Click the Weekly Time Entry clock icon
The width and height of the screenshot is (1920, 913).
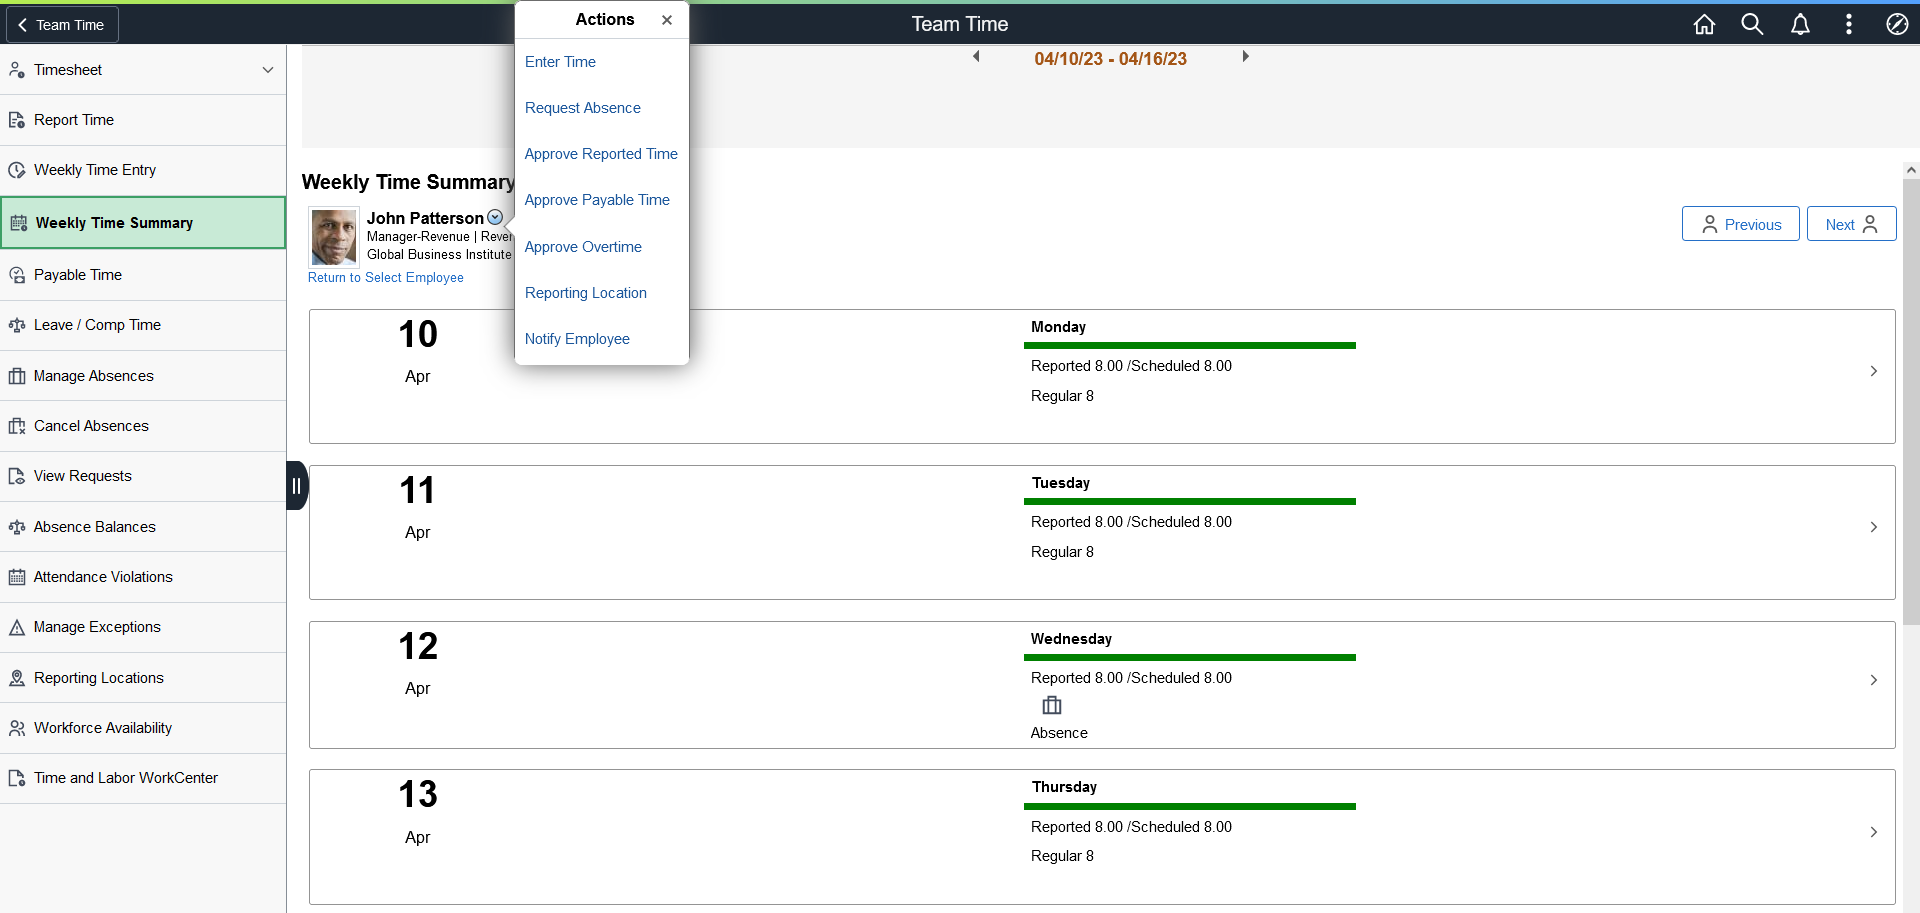point(17,170)
